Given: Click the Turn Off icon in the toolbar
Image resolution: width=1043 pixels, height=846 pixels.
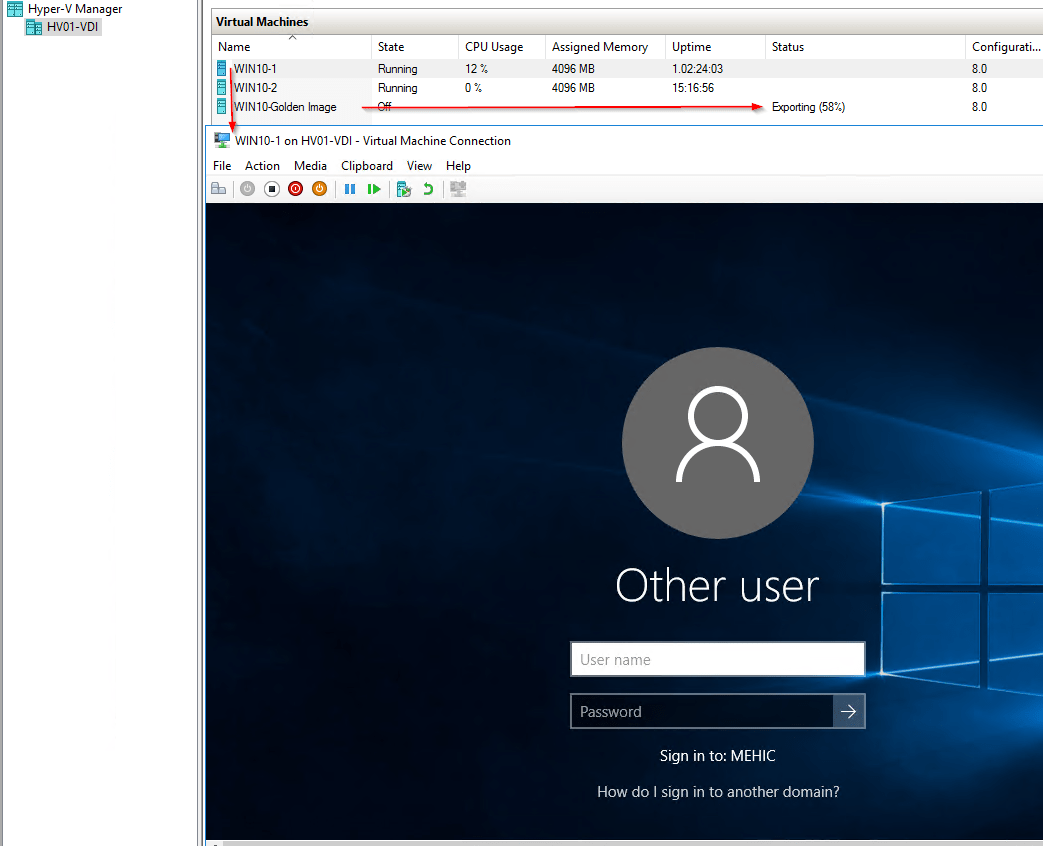Looking at the screenshot, I should click(x=271, y=188).
